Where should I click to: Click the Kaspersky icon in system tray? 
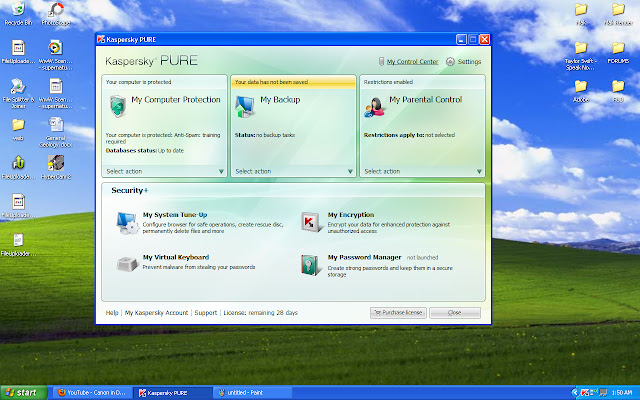pyautogui.click(x=584, y=393)
